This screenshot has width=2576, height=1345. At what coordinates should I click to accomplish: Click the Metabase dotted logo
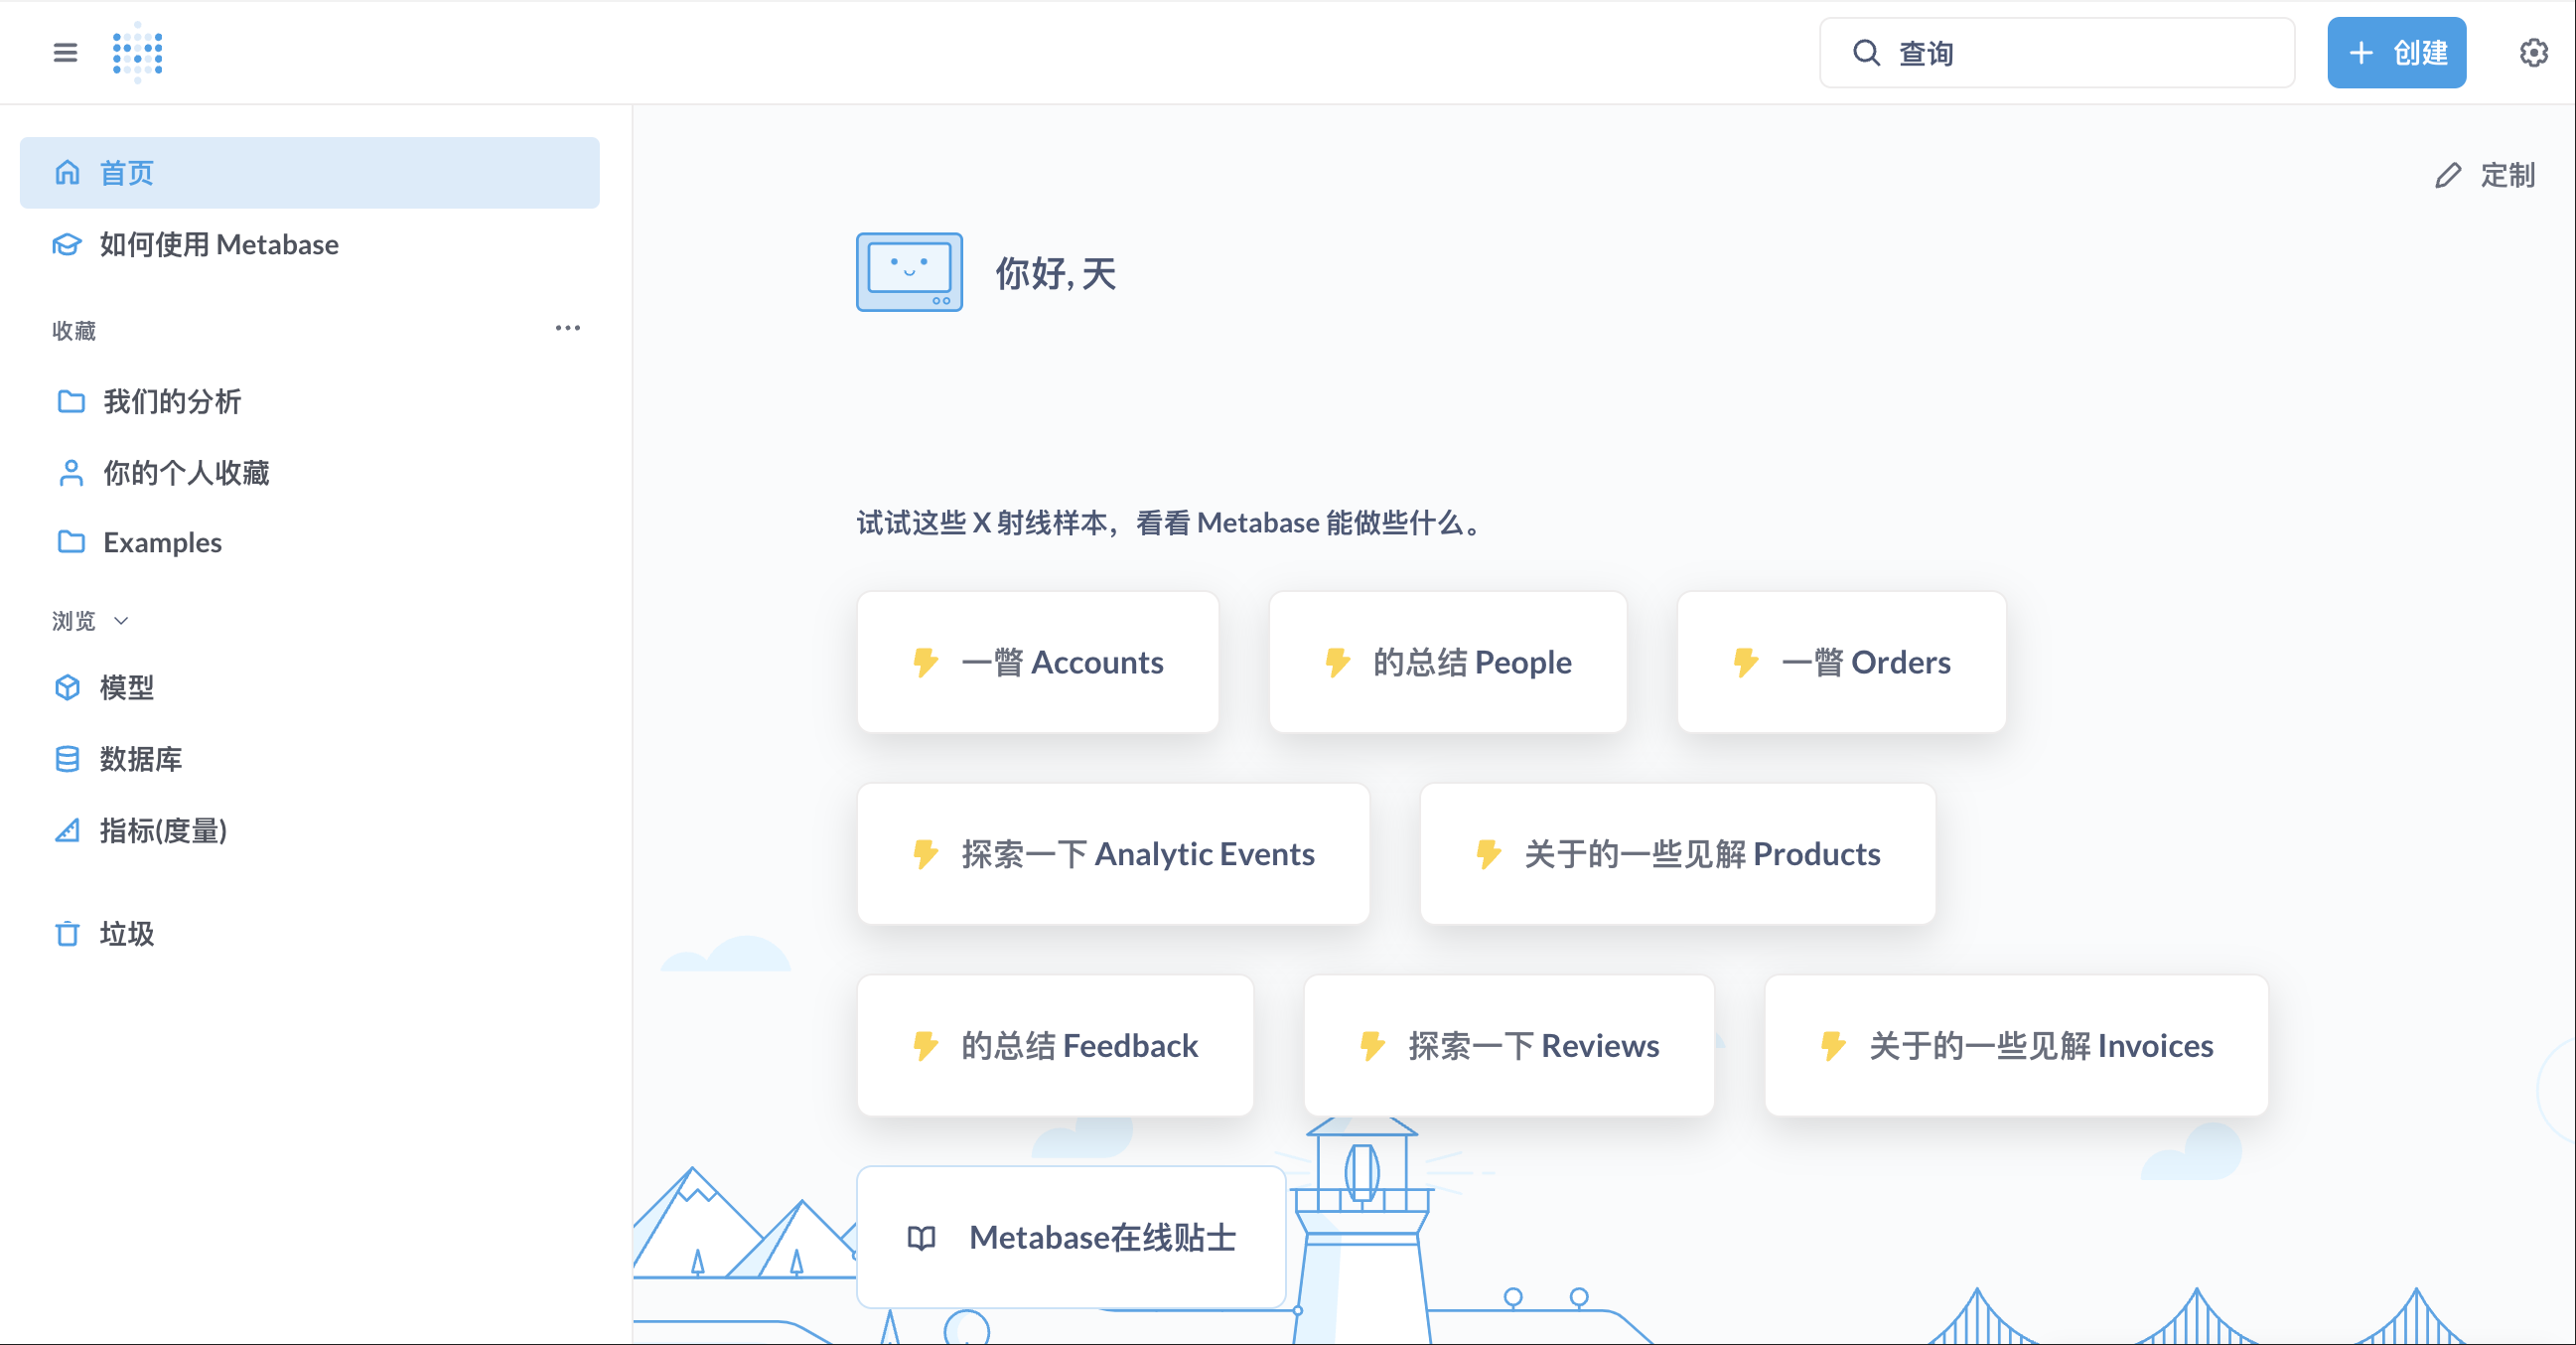[x=137, y=52]
